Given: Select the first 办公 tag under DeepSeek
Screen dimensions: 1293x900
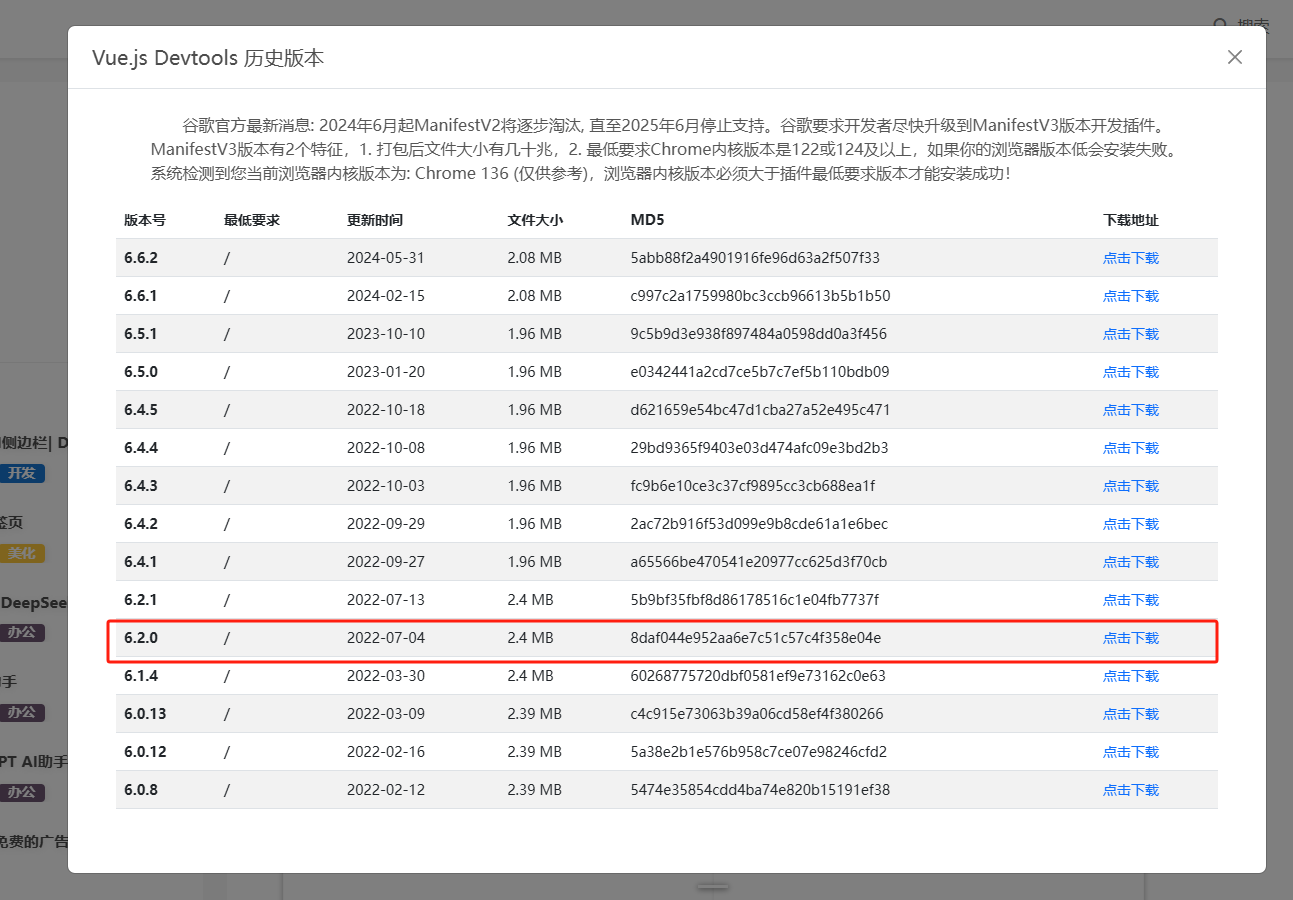Looking at the screenshot, I should click(22, 633).
